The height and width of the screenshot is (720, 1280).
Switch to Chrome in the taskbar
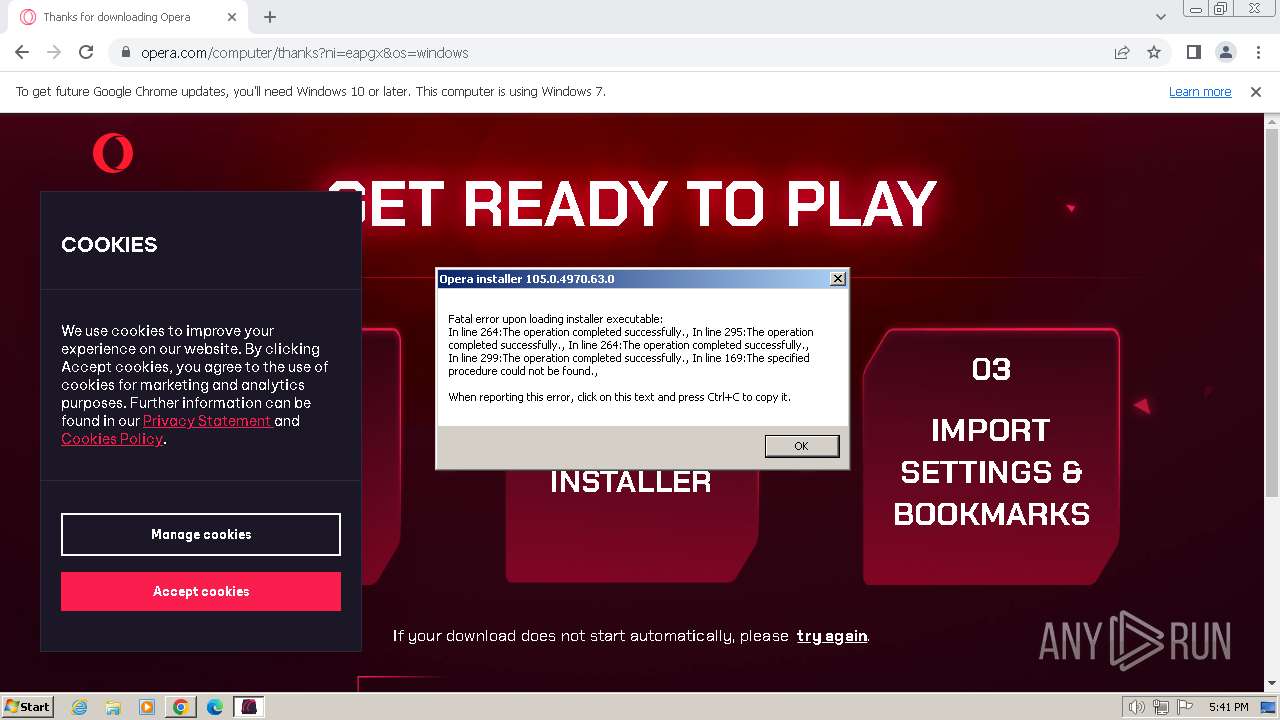pos(181,707)
